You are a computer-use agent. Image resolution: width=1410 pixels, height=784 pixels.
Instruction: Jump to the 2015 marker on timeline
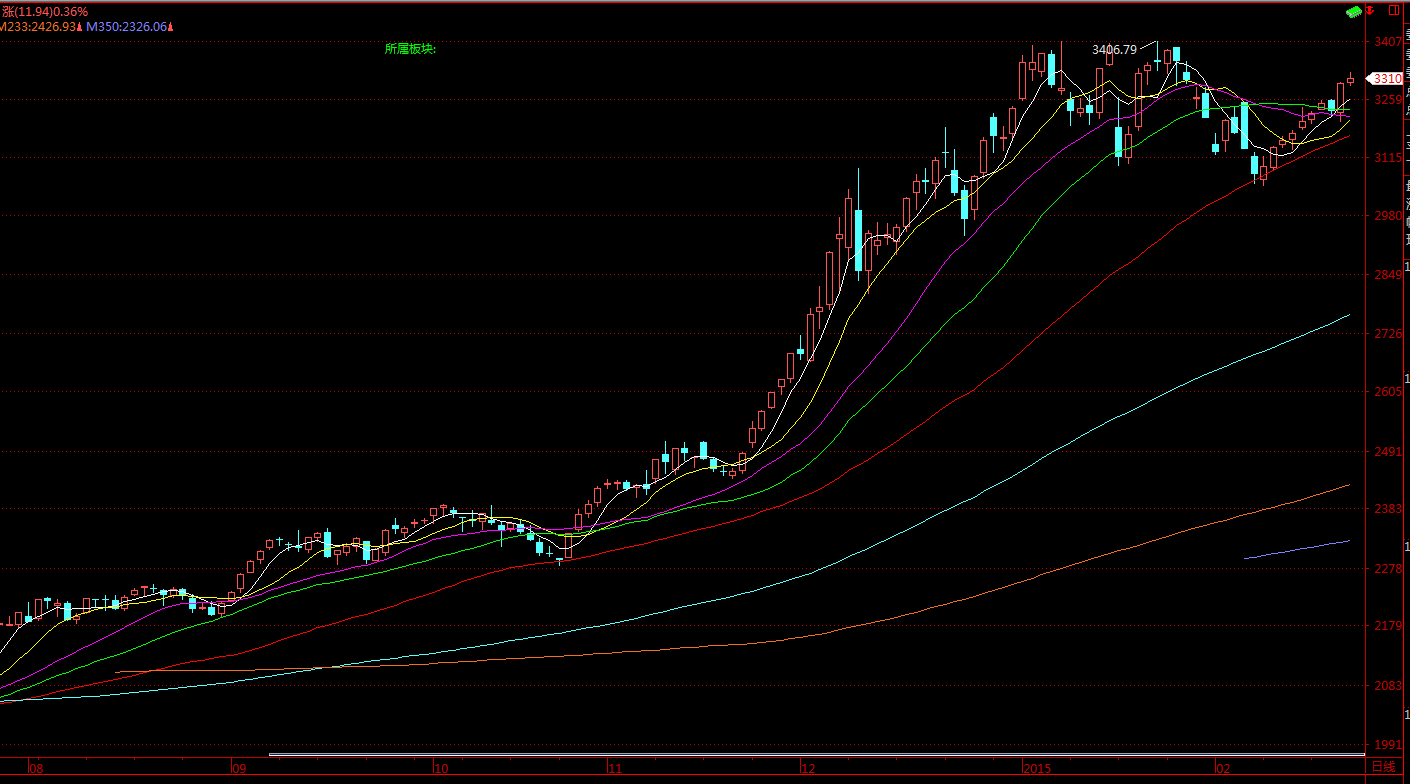click(1035, 768)
